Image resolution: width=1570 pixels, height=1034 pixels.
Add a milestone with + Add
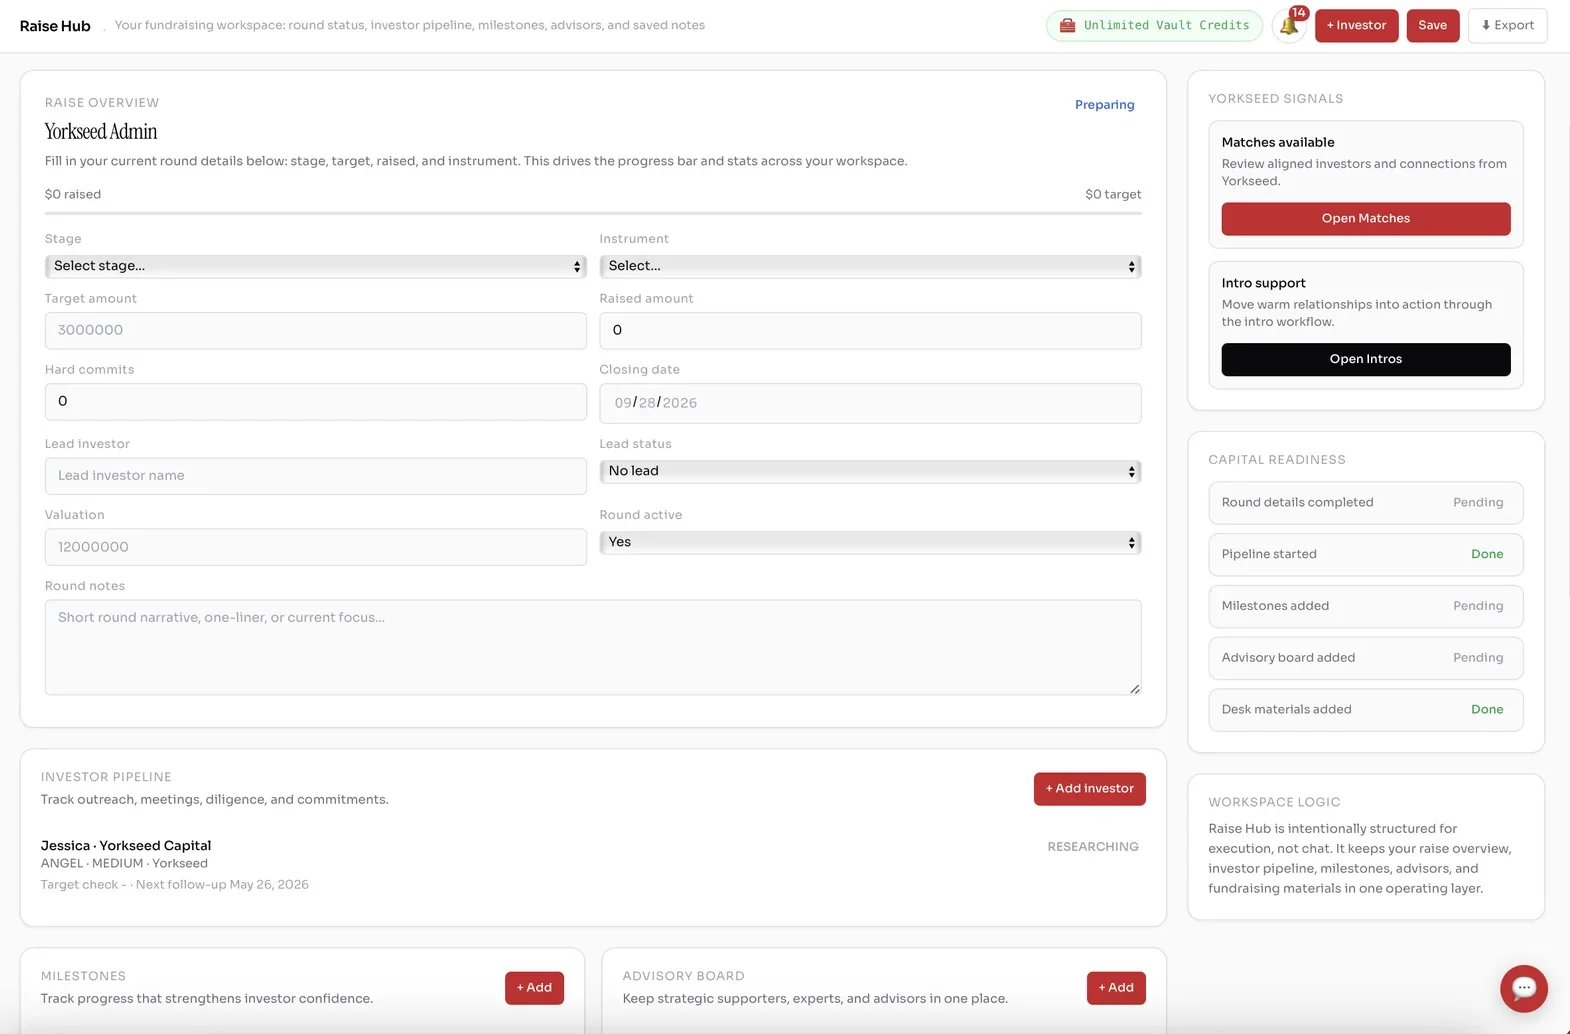point(534,988)
